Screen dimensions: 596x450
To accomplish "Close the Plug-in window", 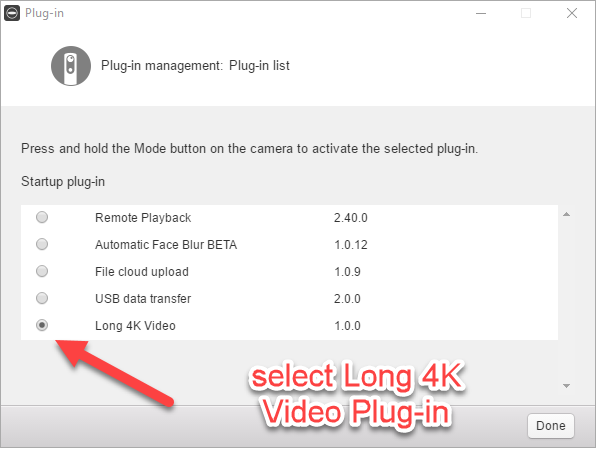I will coord(572,13).
